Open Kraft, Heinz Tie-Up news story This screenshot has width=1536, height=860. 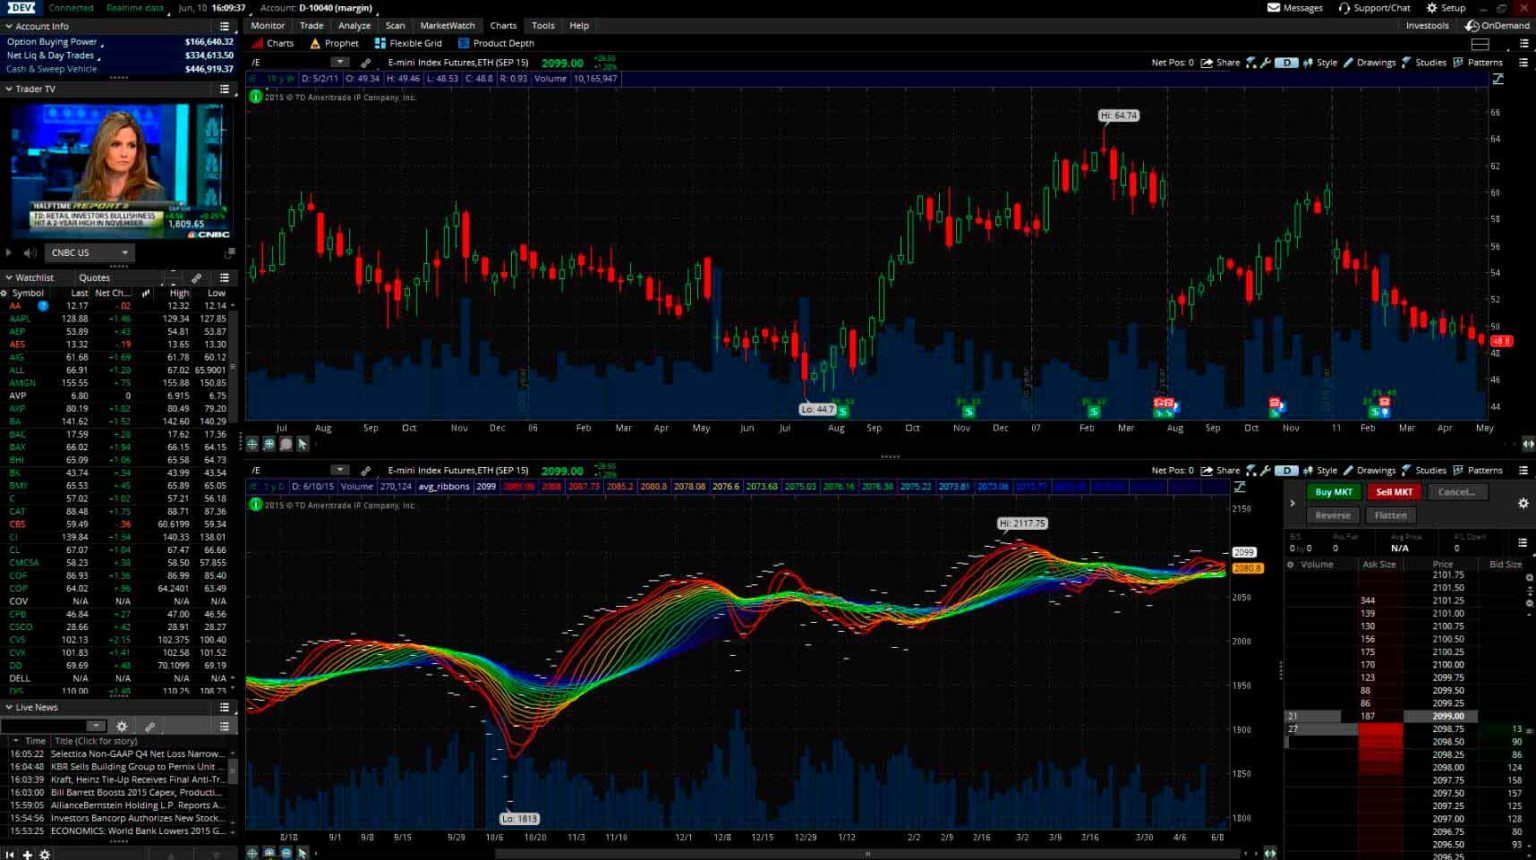tap(137, 780)
